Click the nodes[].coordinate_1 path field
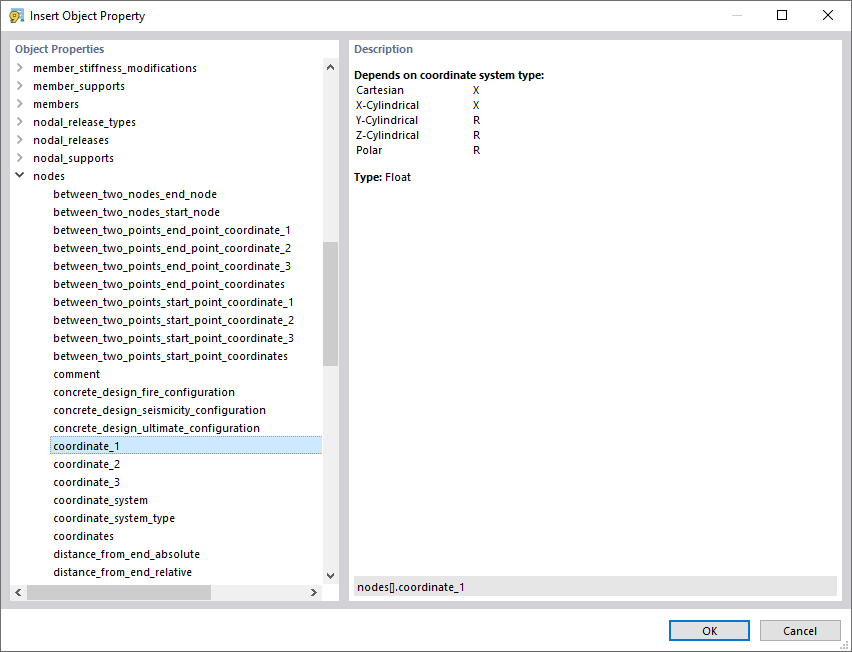The width and height of the screenshot is (852, 652). click(596, 587)
